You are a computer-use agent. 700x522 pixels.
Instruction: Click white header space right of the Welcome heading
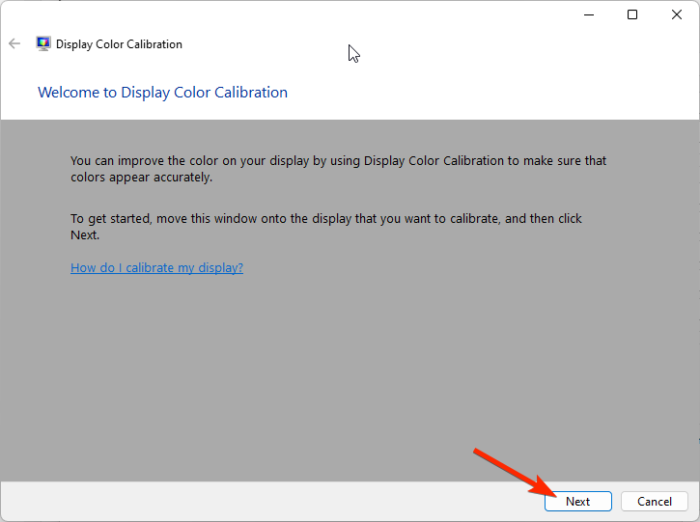480,92
